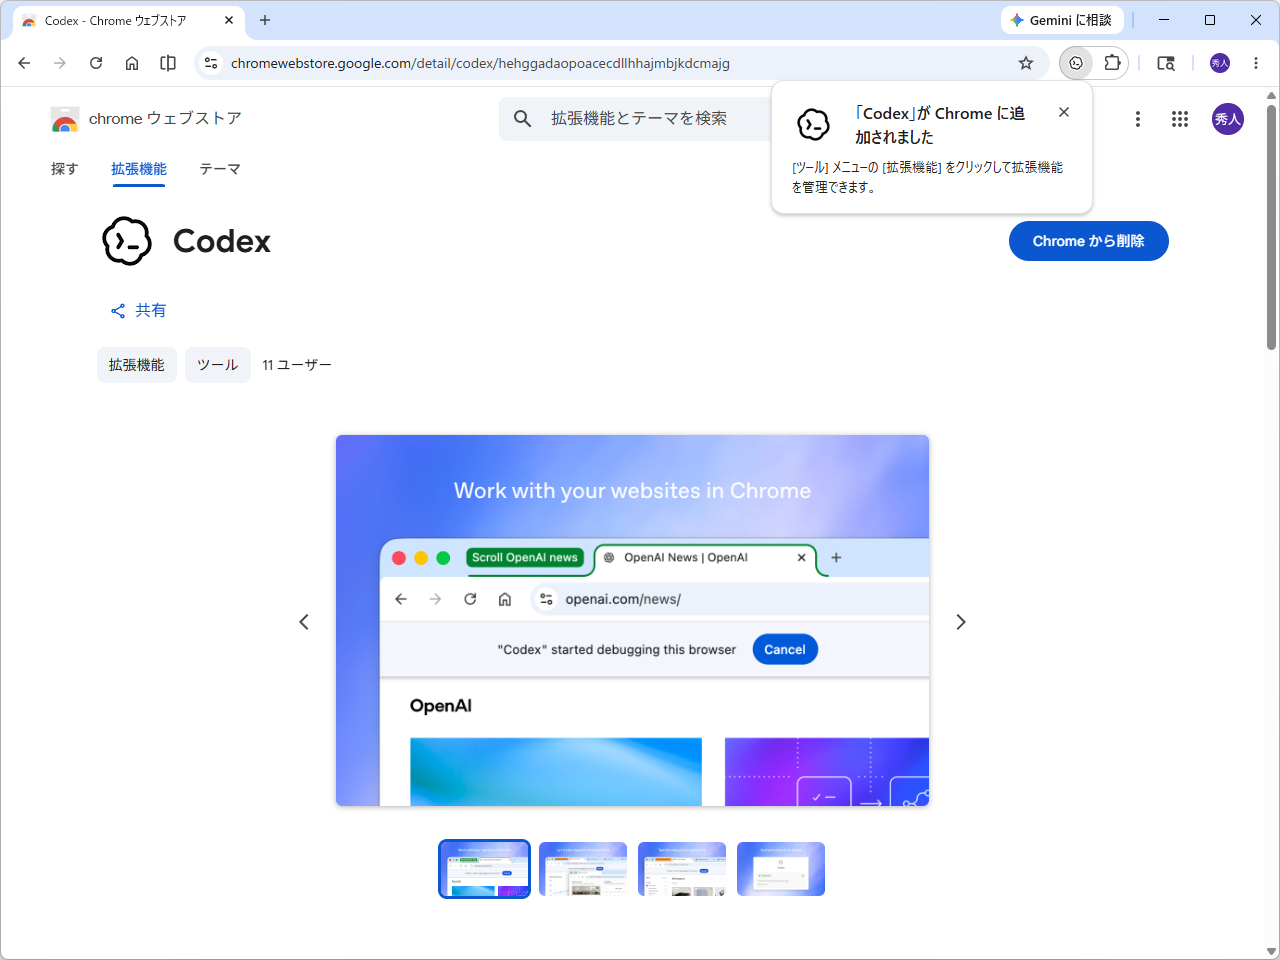The image size is (1280, 960).
Task: Remove extension with Chrome から削除 button
Action: [1089, 241]
